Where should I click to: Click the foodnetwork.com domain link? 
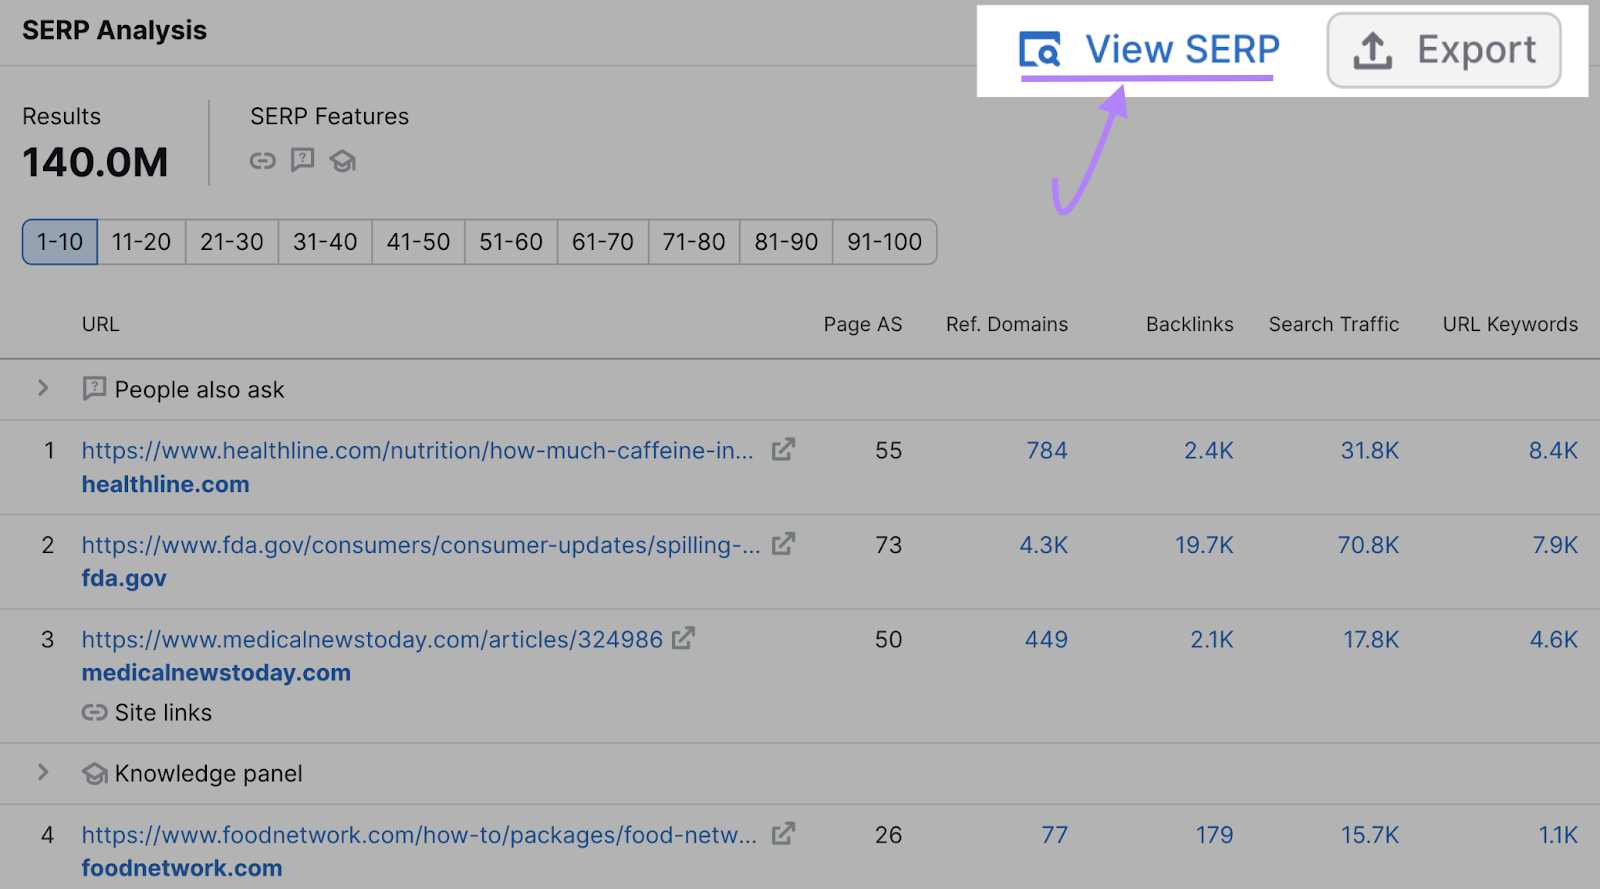pyautogui.click(x=182, y=869)
